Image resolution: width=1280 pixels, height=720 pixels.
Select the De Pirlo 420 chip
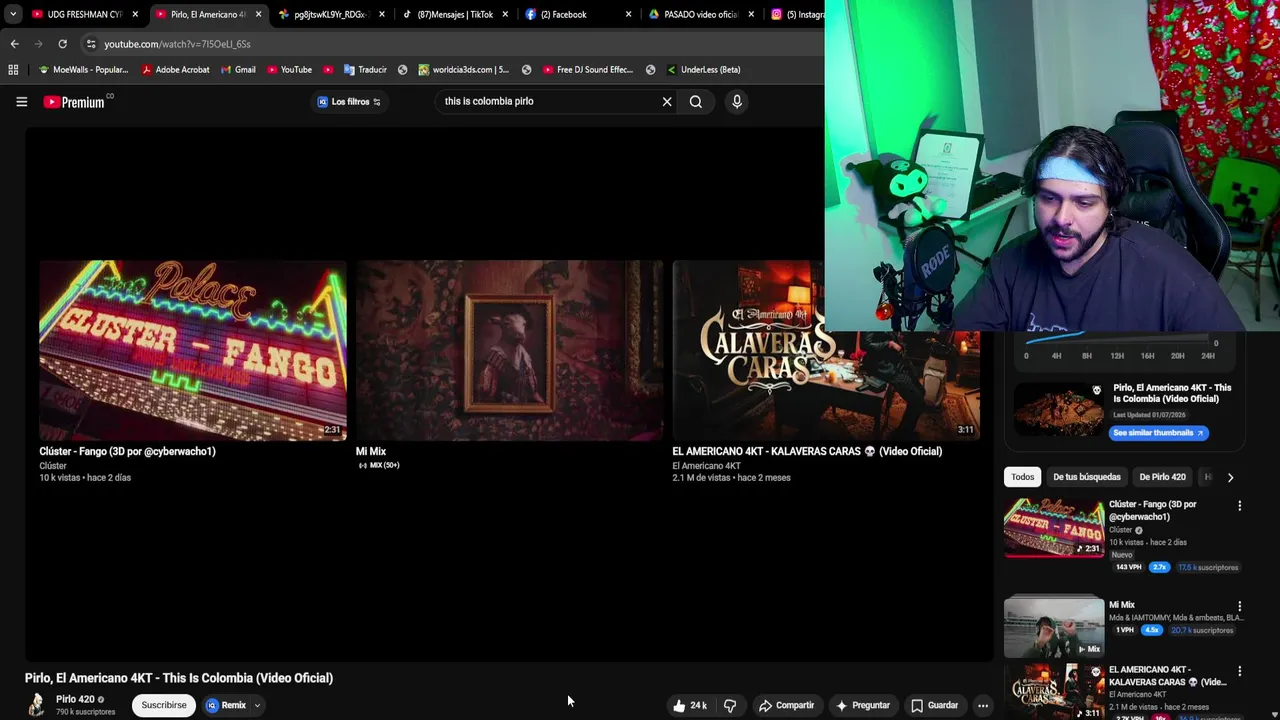tap(1162, 477)
